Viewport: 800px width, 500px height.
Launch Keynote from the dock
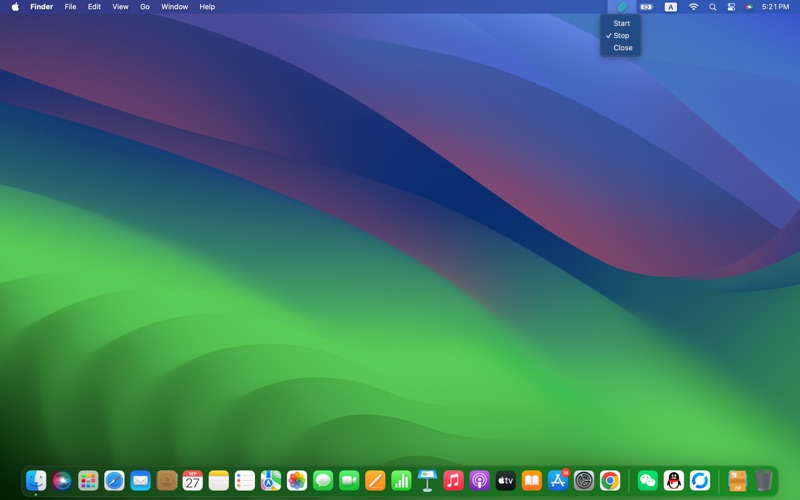427,481
